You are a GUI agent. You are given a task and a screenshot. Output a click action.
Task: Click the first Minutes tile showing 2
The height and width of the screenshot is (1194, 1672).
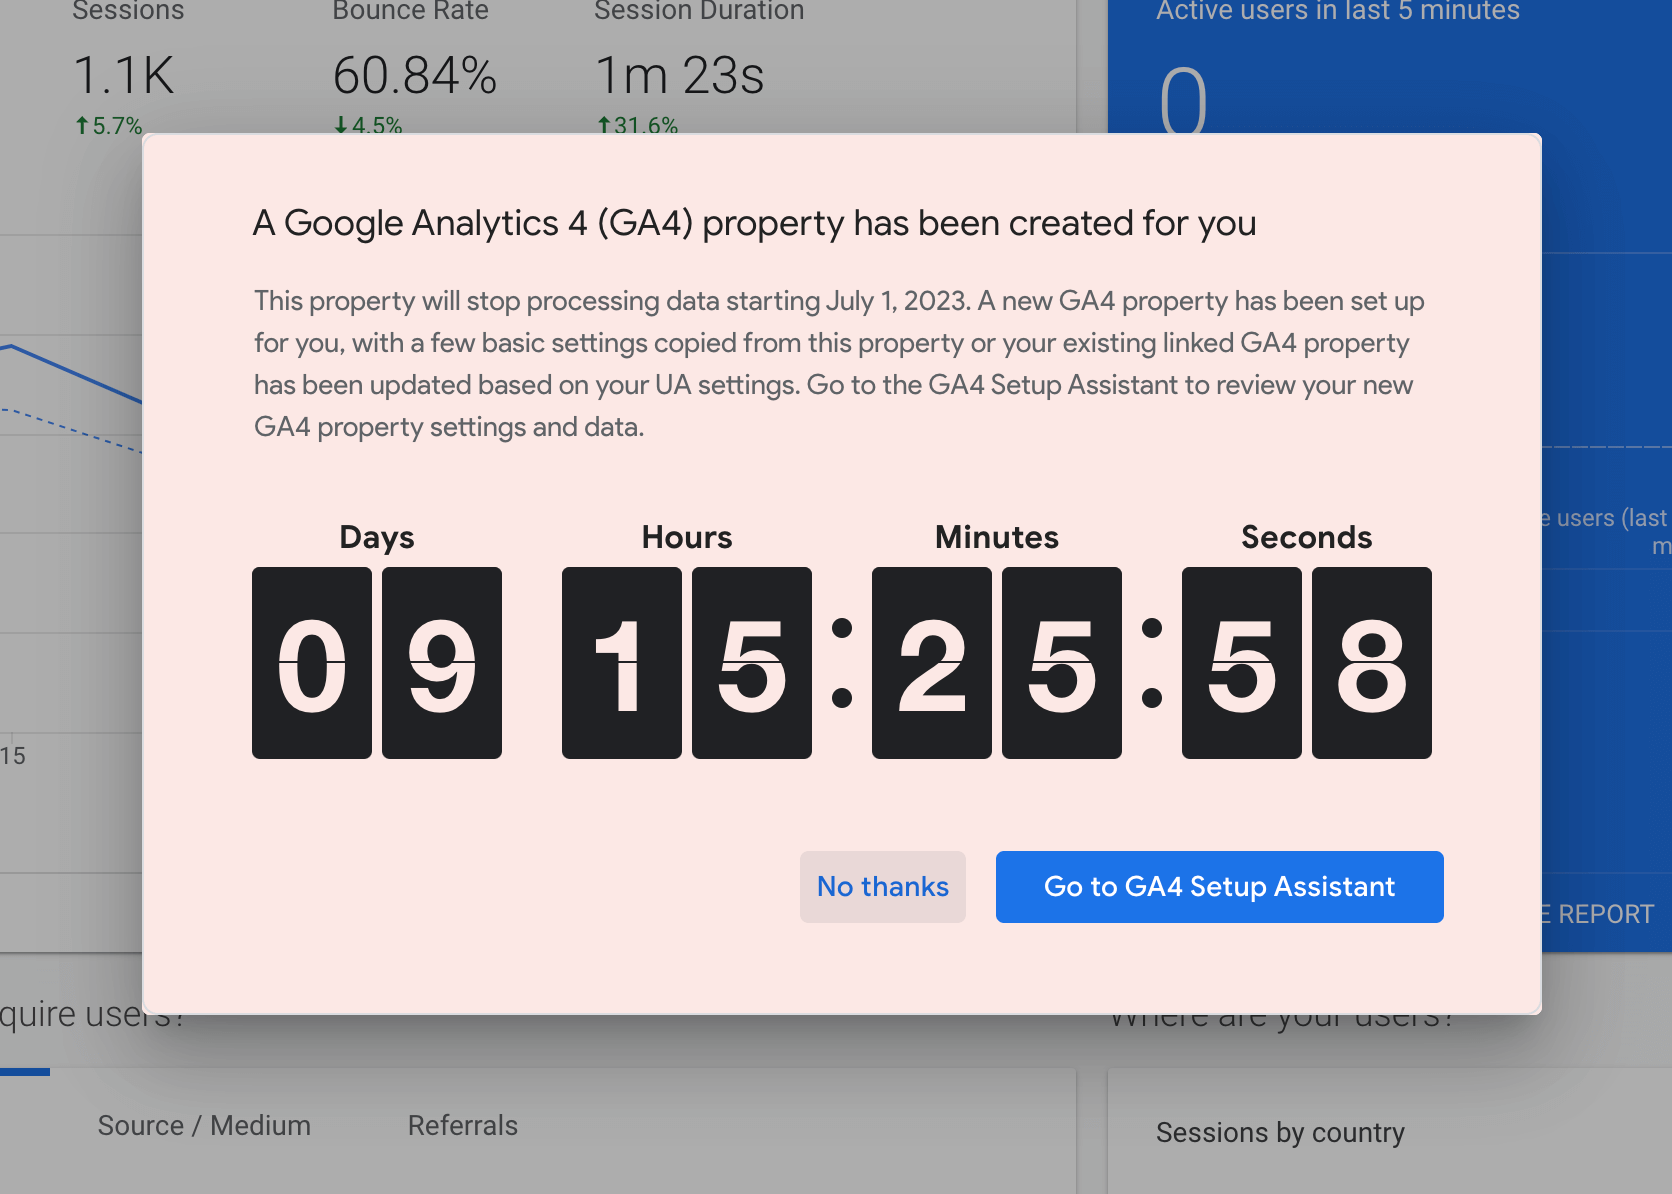pos(931,663)
